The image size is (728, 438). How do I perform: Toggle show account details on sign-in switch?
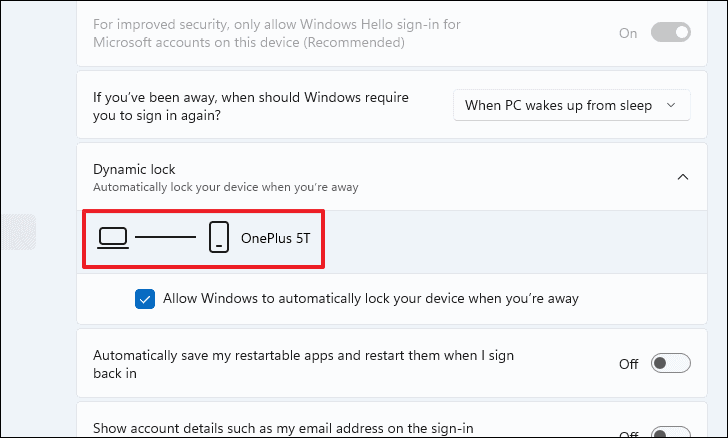click(670, 432)
